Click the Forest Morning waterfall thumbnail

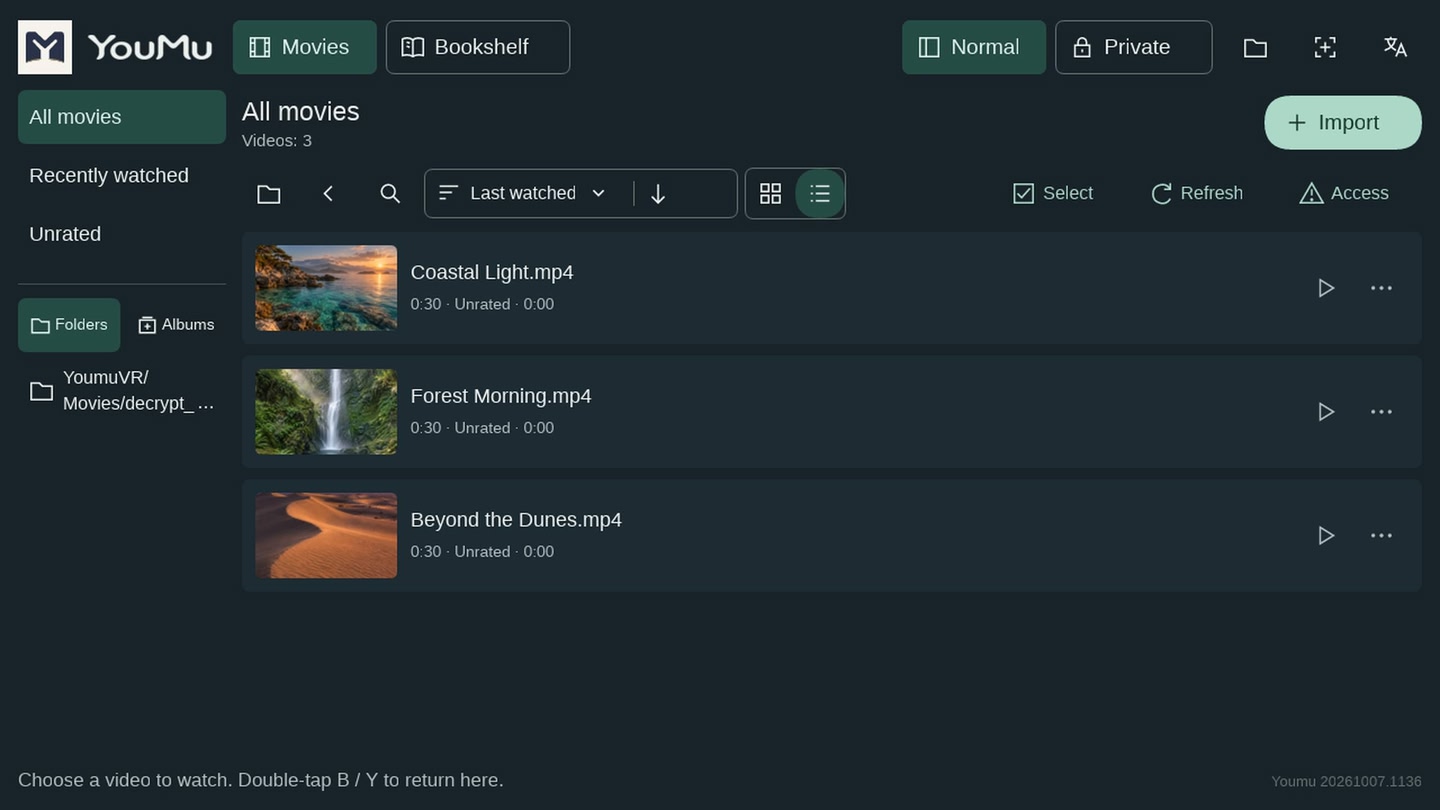(x=326, y=412)
